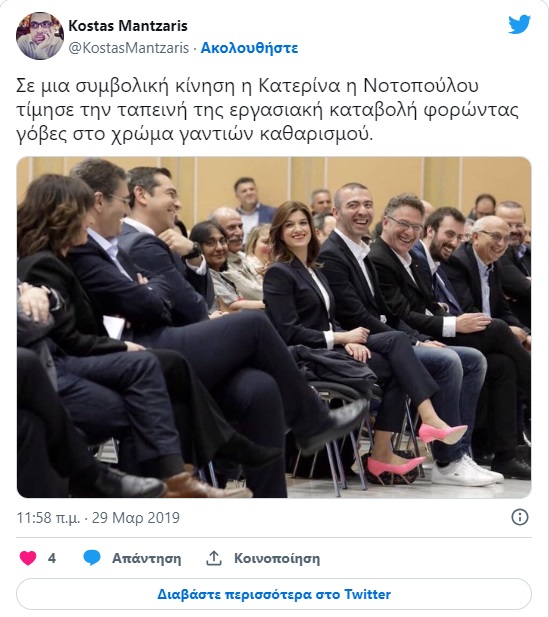Click the brown leather shoe in photo
The image size is (549, 617).
207,486
